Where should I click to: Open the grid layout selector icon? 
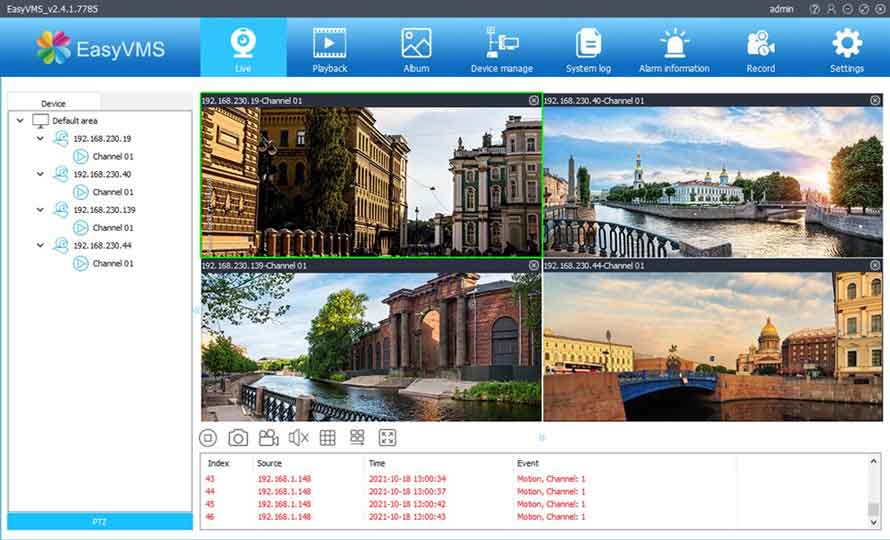[x=327, y=438]
